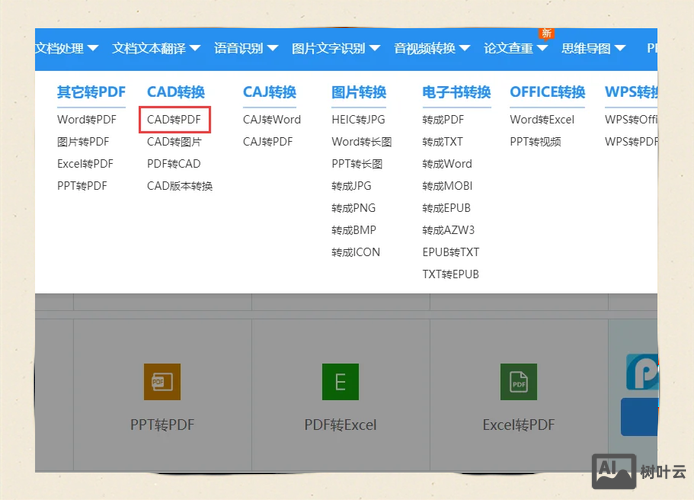Select 转成JPG under 图片转换
694x500 pixels.
351,186
